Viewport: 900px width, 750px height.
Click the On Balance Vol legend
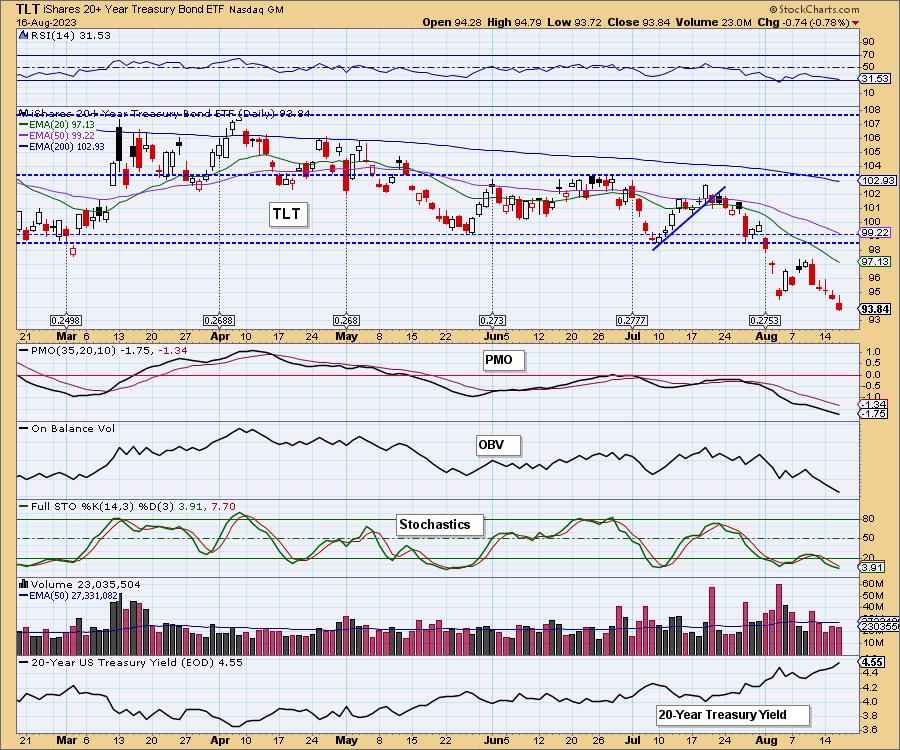point(67,429)
